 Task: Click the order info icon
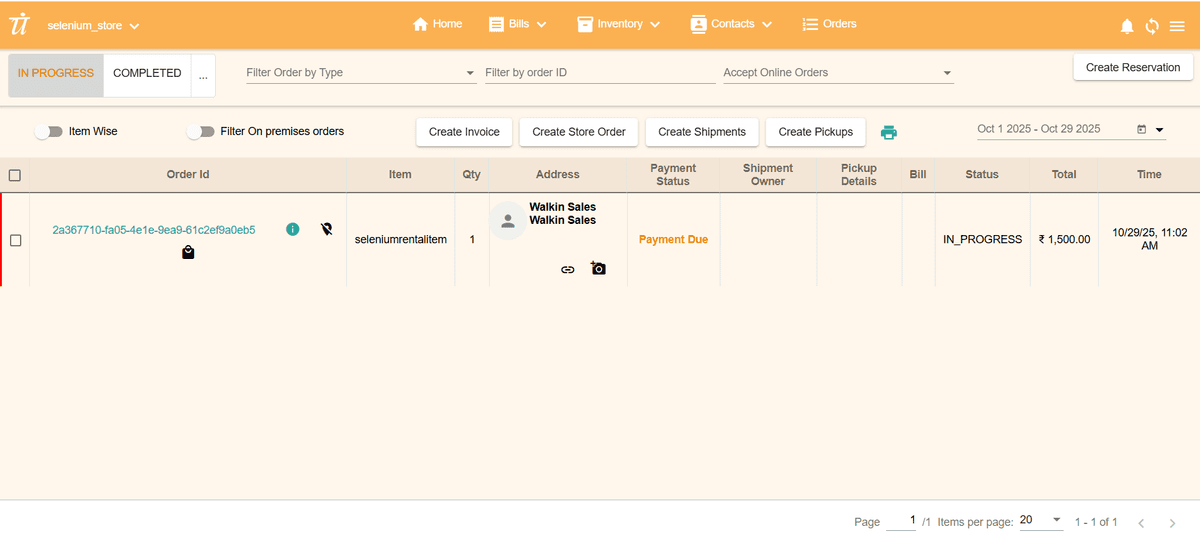pyautogui.click(x=292, y=229)
